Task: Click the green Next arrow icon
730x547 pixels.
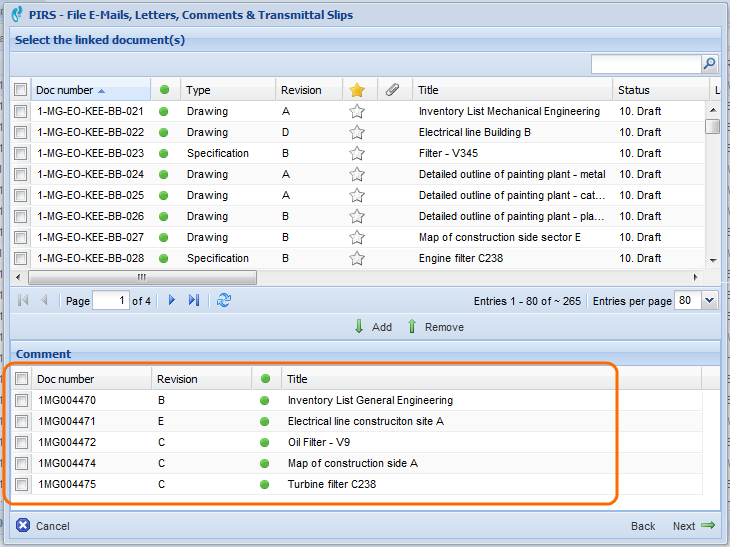Action: (x=708, y=525)
